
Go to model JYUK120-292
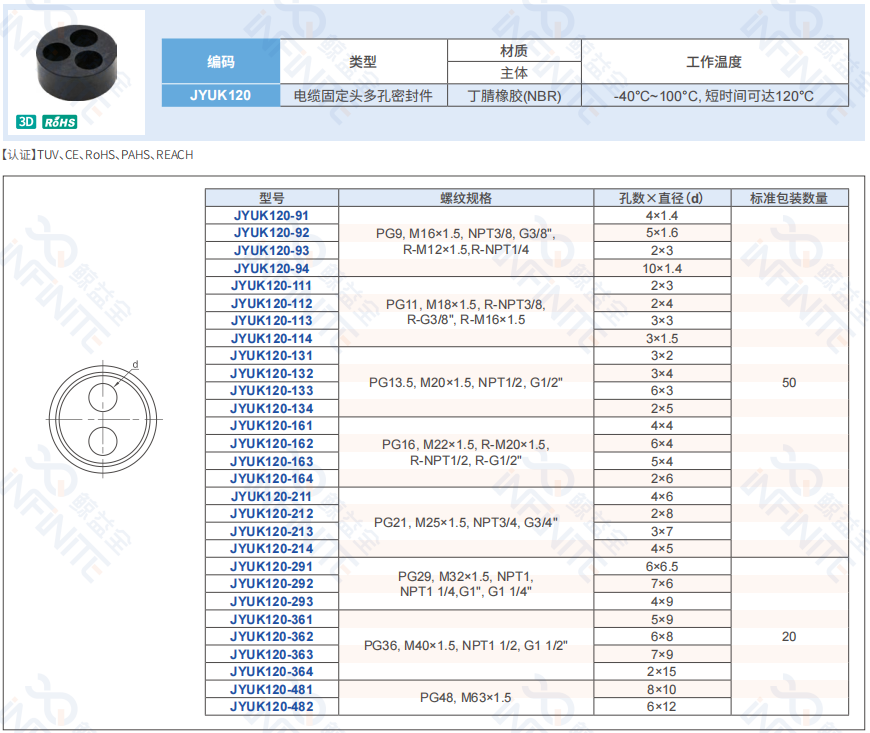pos(271,584)
